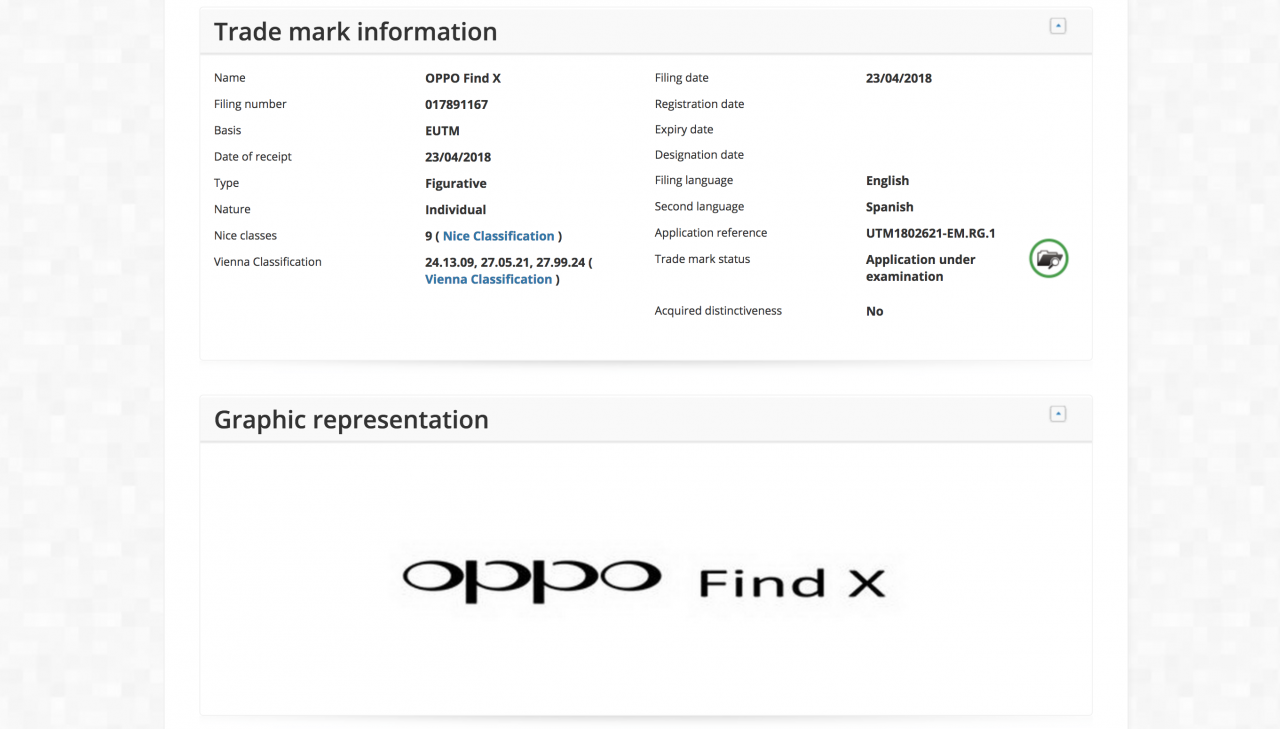Open the Vienna Classification link
The width and height of the screenshot is (1280, 729).
tap(488, 279)
